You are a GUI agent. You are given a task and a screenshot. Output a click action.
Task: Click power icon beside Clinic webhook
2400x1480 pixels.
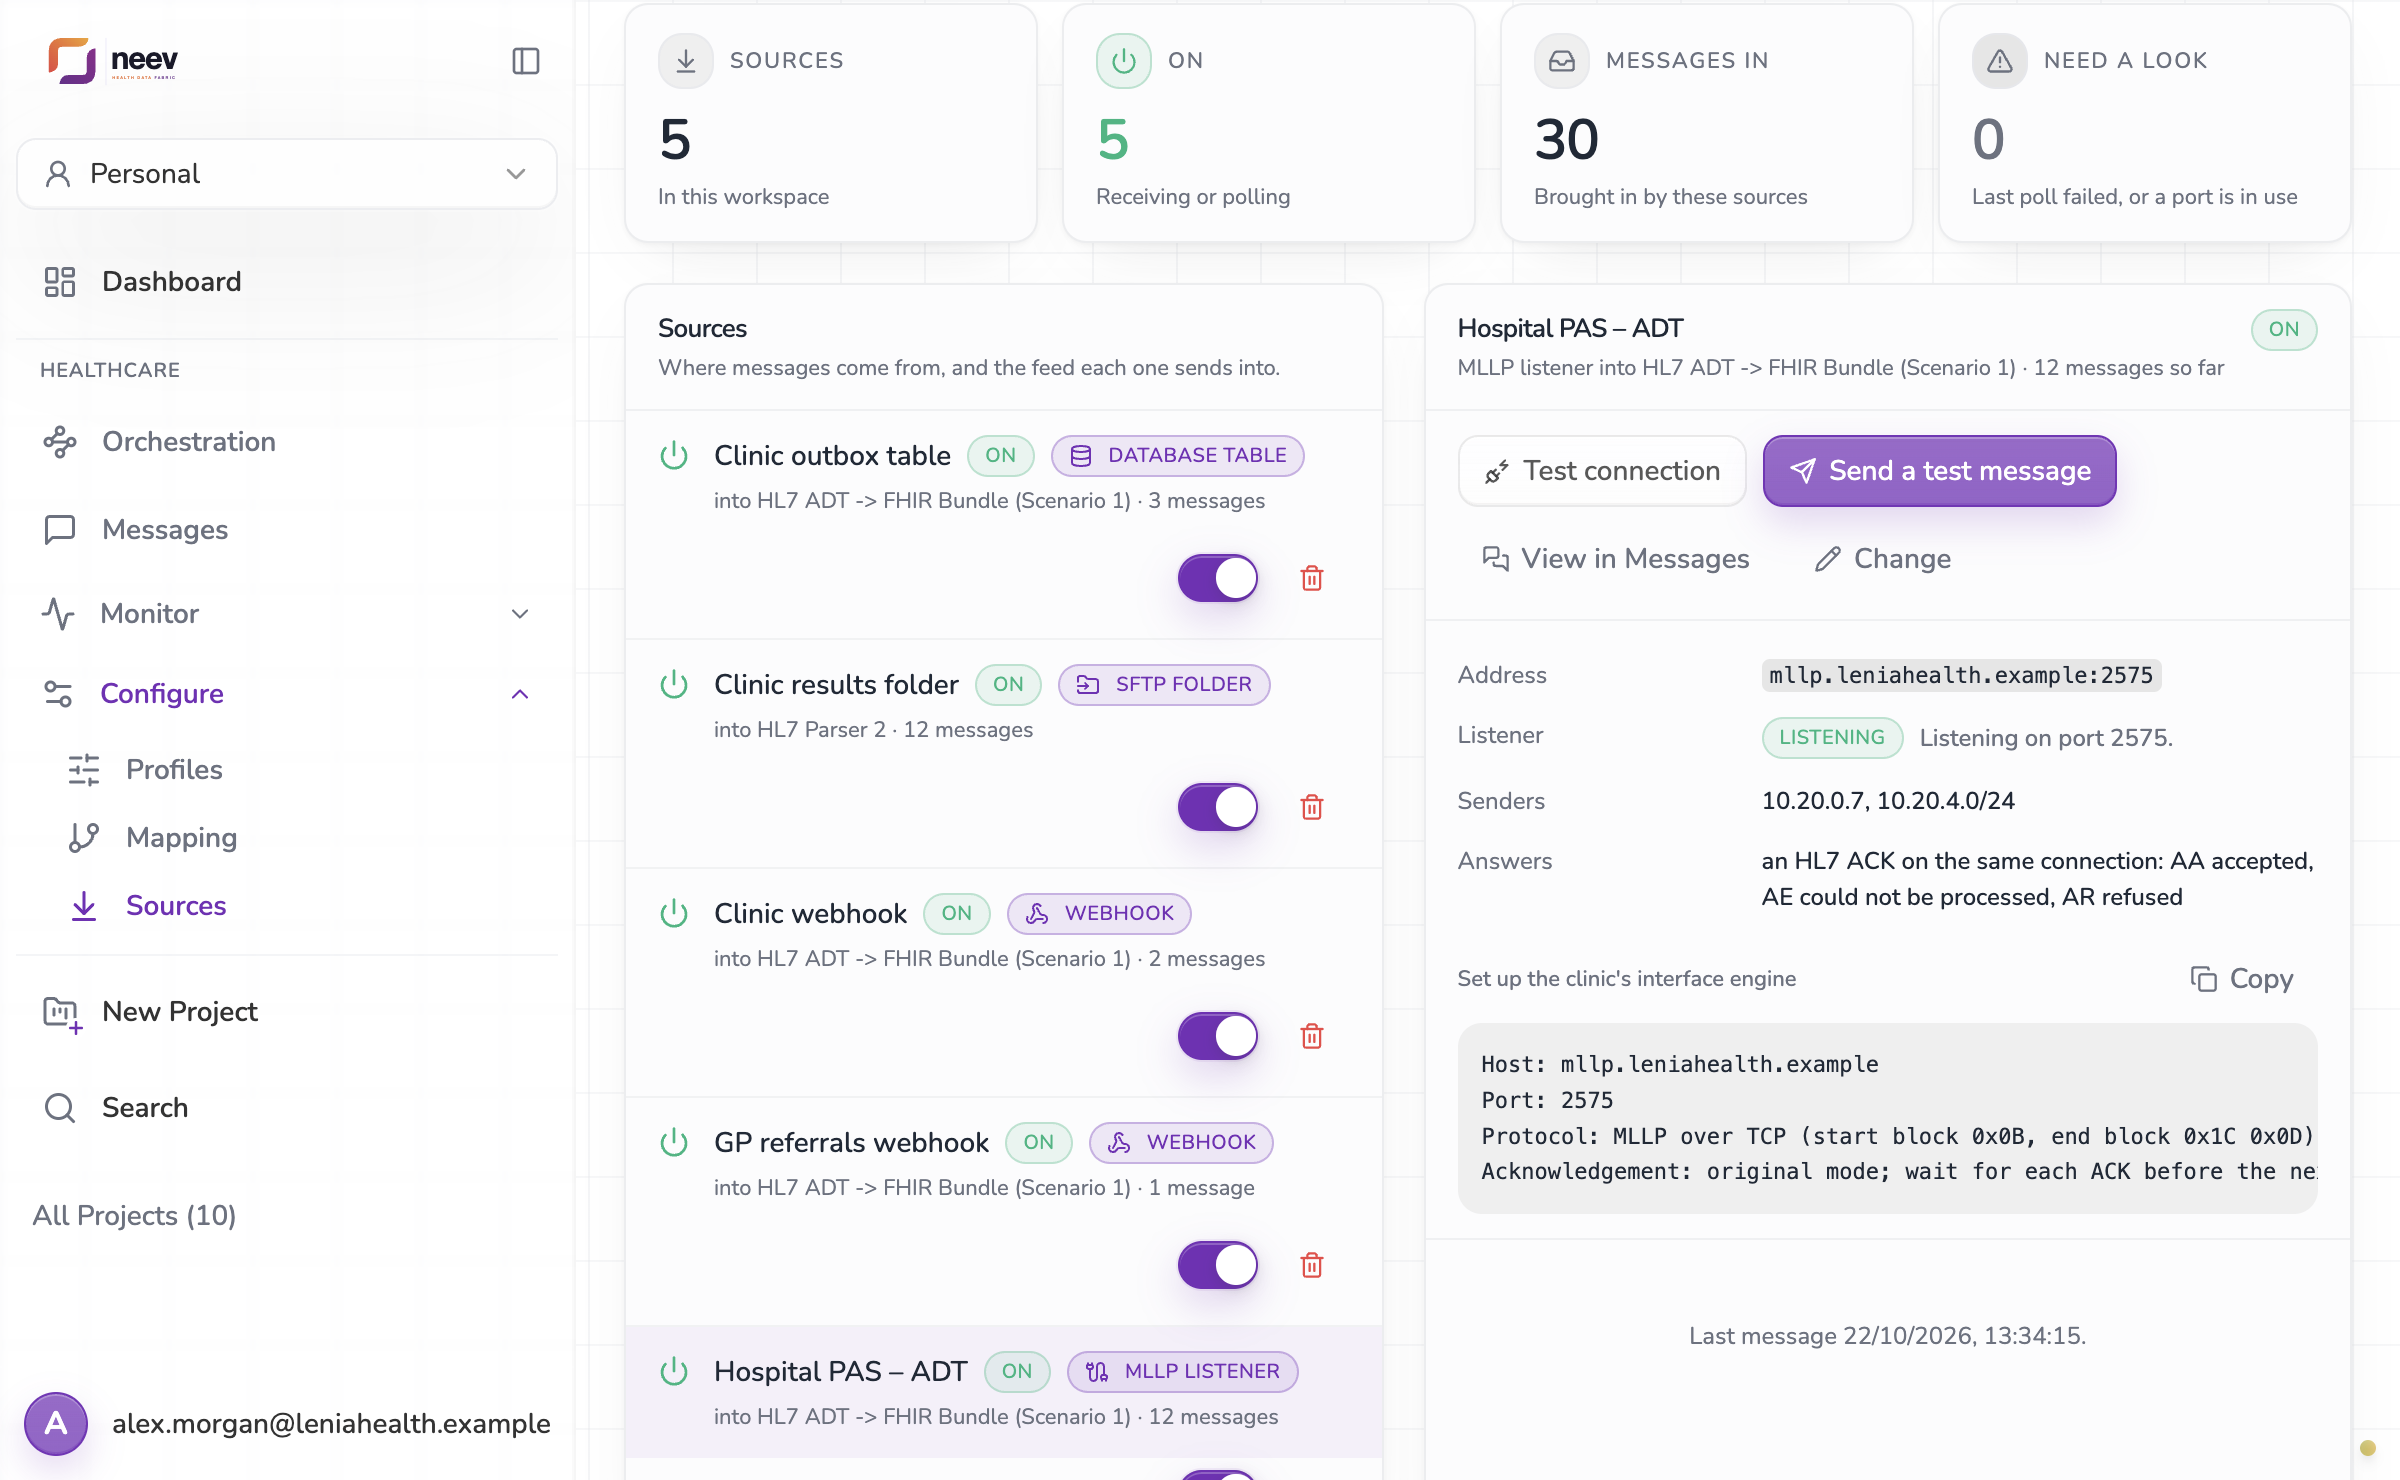[x=674, y=914]
